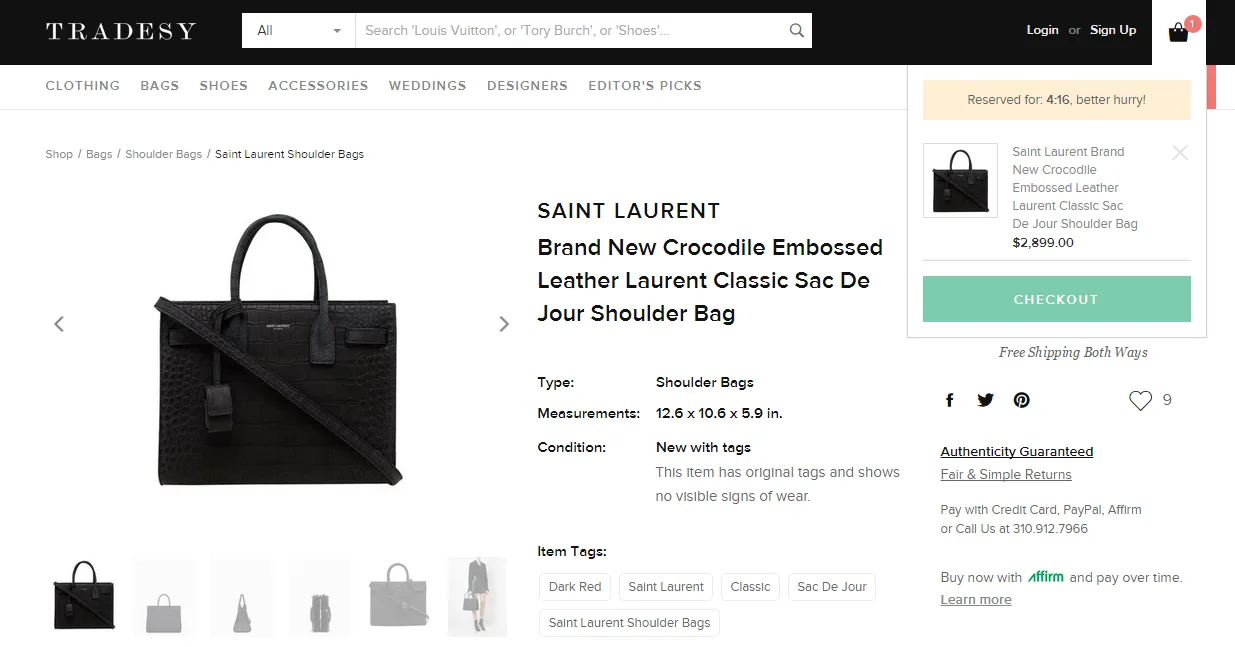Open the Authenticity Guaranteed link

coord(1016,452)
